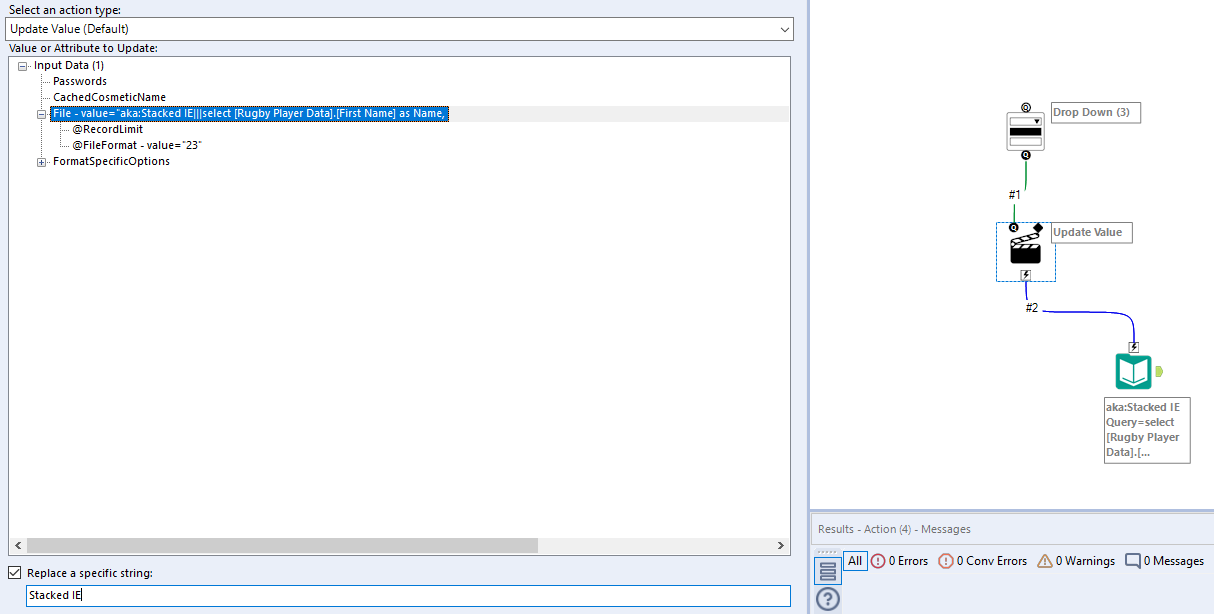Uncheck Replace a specific string
Viewport: 1214px width, 614px height.
(x=14, y=572)
